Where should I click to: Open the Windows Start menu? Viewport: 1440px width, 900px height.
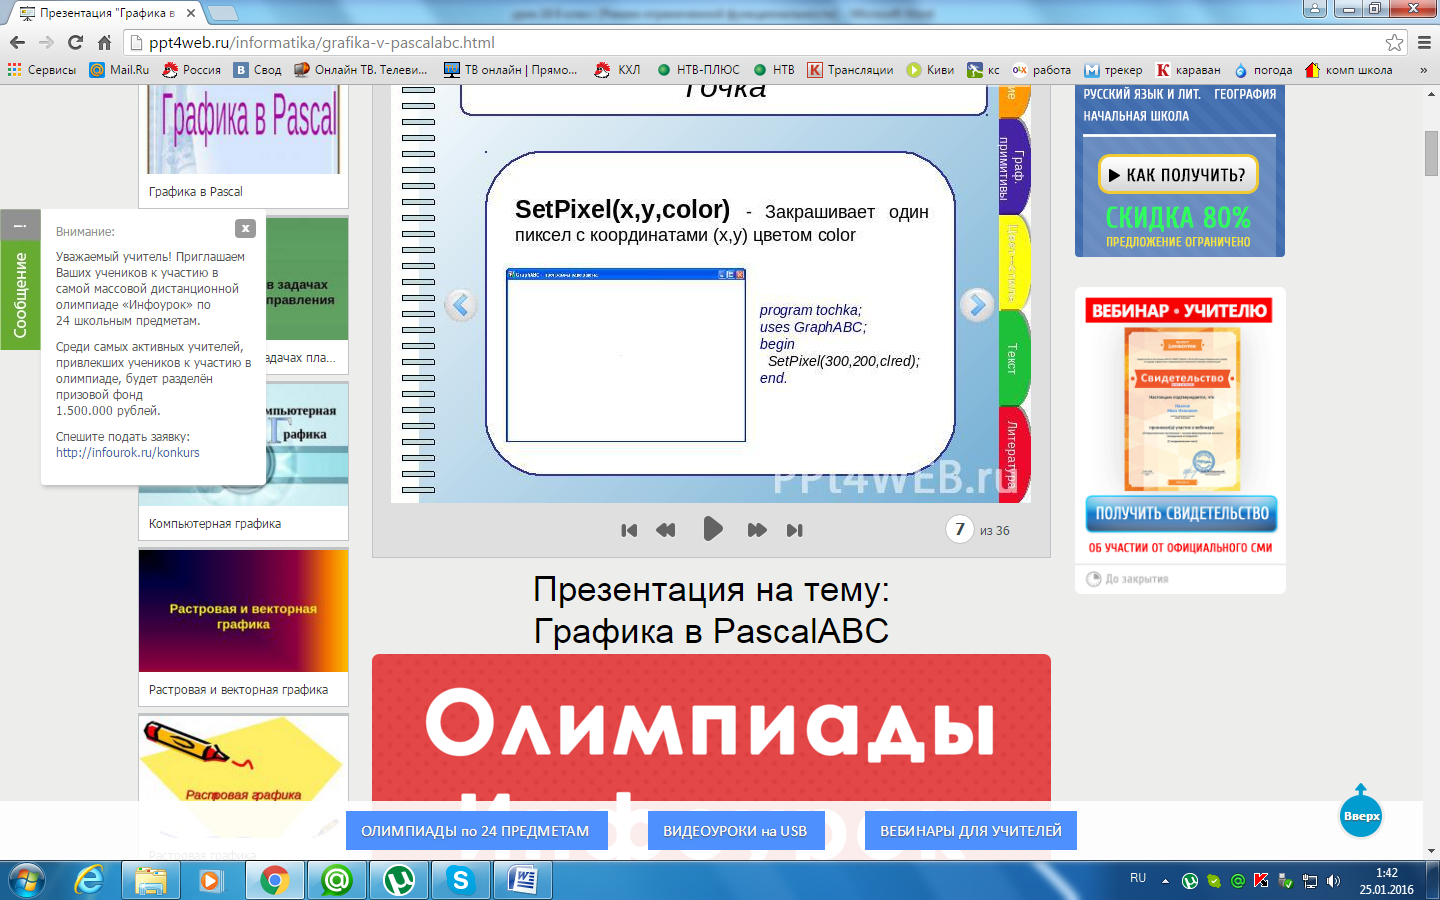point(27,880)
